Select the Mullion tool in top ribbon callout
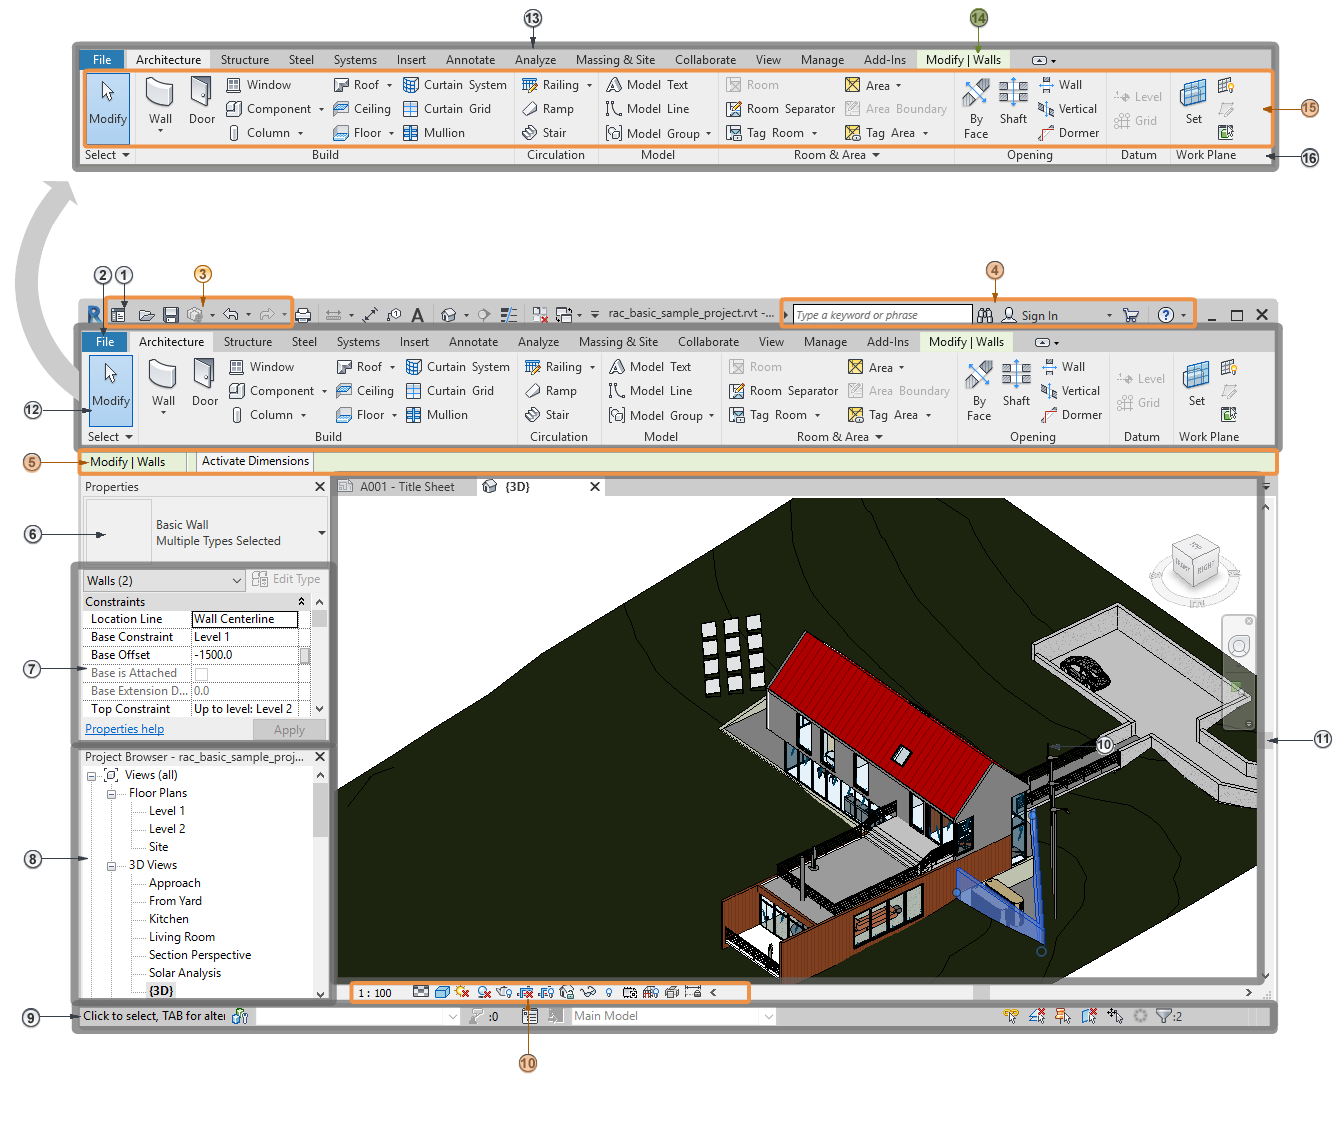Image resolution: width=1337 pixels, height=1125 pixels. click(x=434, y=133)
